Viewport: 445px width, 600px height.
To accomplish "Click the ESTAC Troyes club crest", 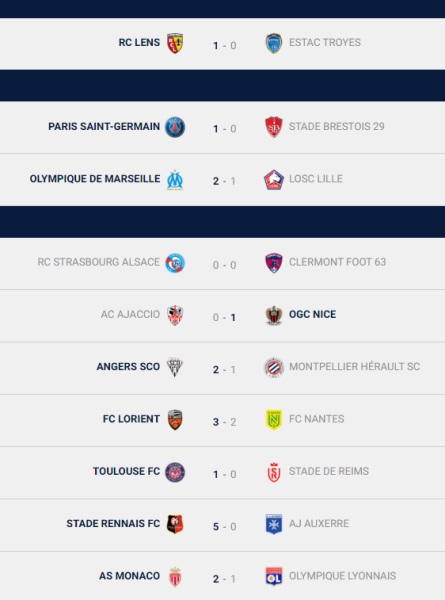I will point(274,43).
